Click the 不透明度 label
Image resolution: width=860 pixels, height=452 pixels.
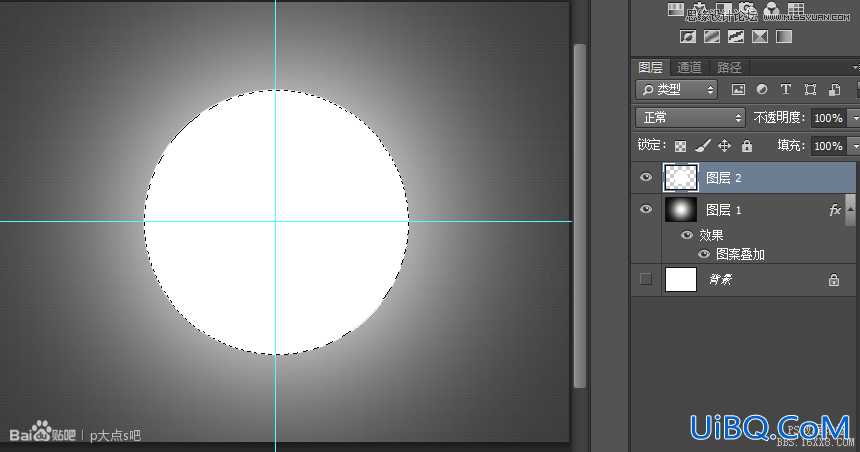779,117
